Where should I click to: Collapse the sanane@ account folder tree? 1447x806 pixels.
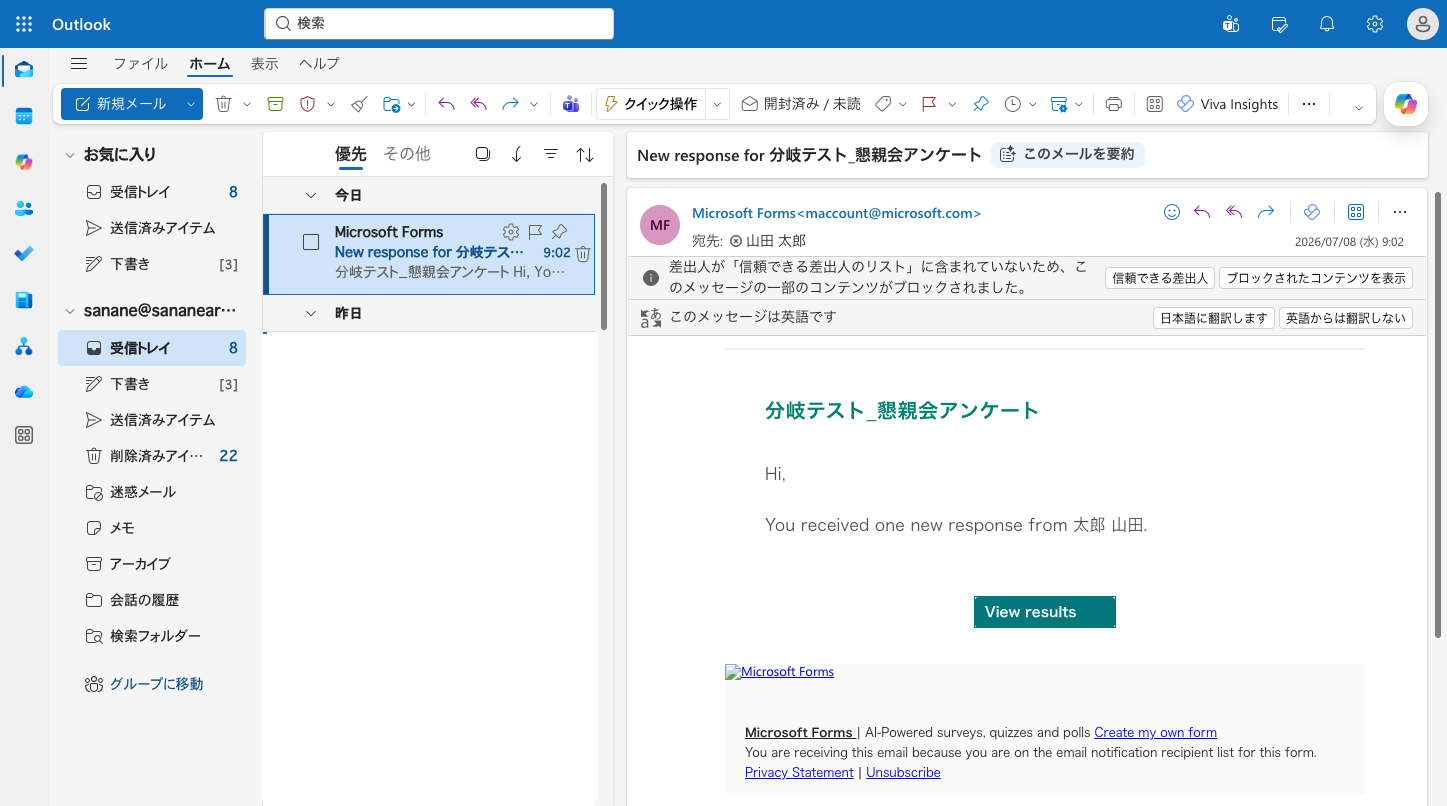(x=70, y=311)
